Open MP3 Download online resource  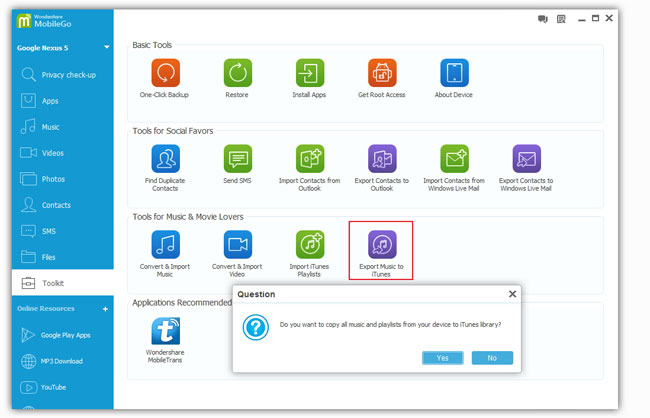click(63, 361)
